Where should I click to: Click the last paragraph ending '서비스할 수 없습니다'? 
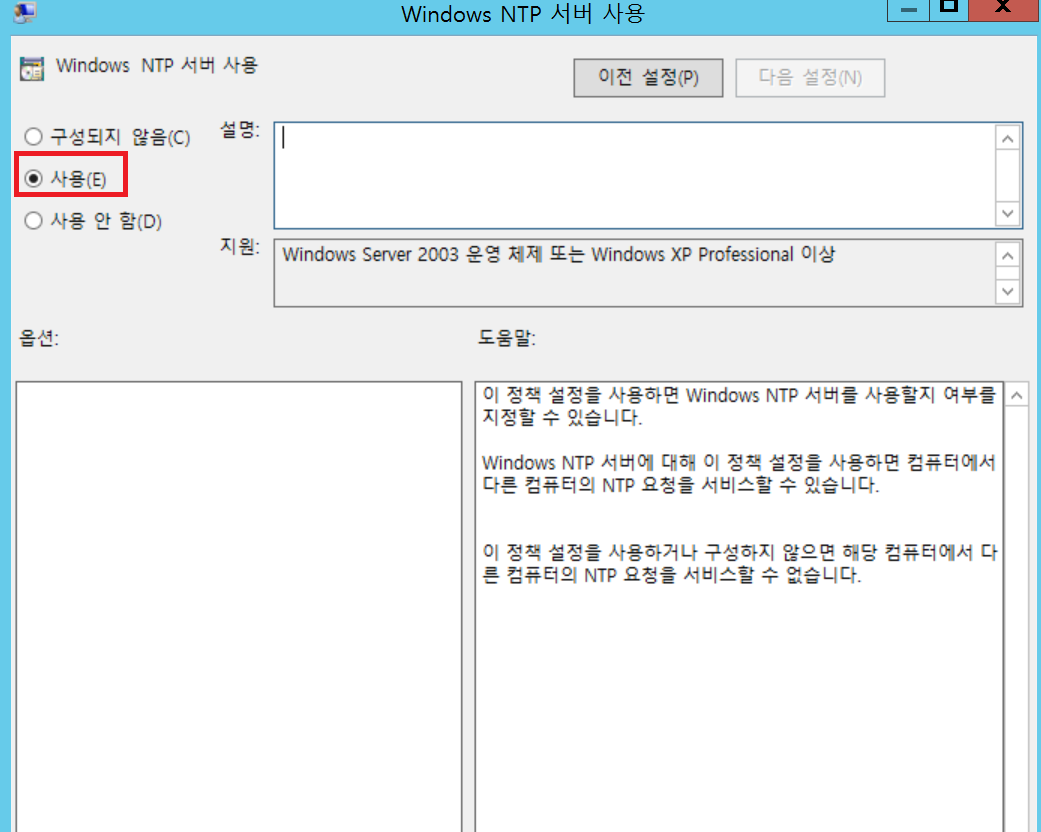point(739,563)
